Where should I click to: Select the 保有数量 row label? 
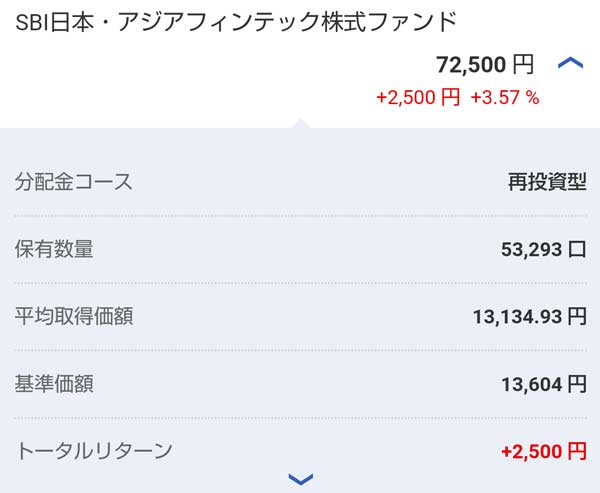pos(54,249)
